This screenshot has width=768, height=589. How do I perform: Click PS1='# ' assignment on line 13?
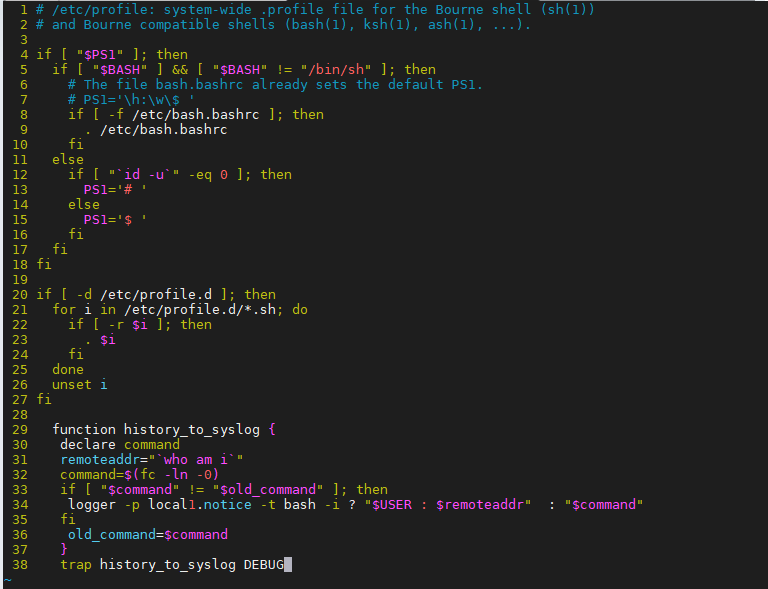click(x=115, y=189)
